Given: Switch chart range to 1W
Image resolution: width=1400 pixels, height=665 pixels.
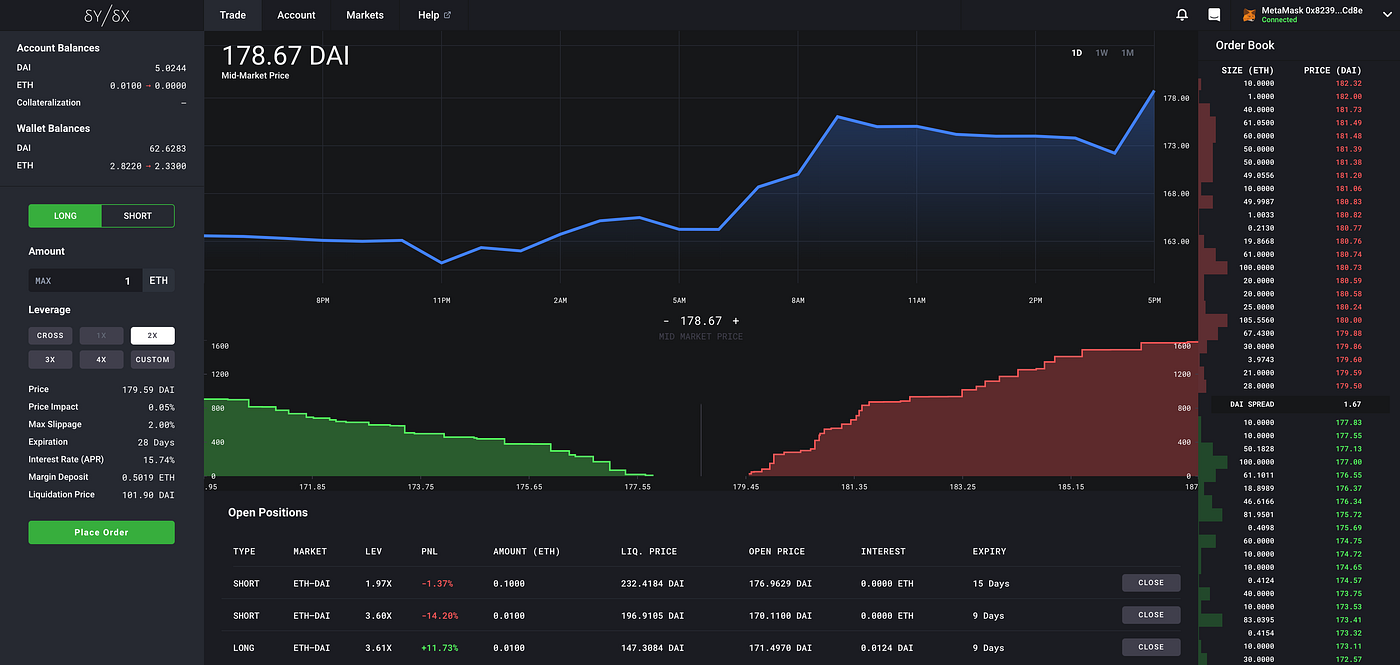Looking at the screenshot, I should [x=1101, y=53].
